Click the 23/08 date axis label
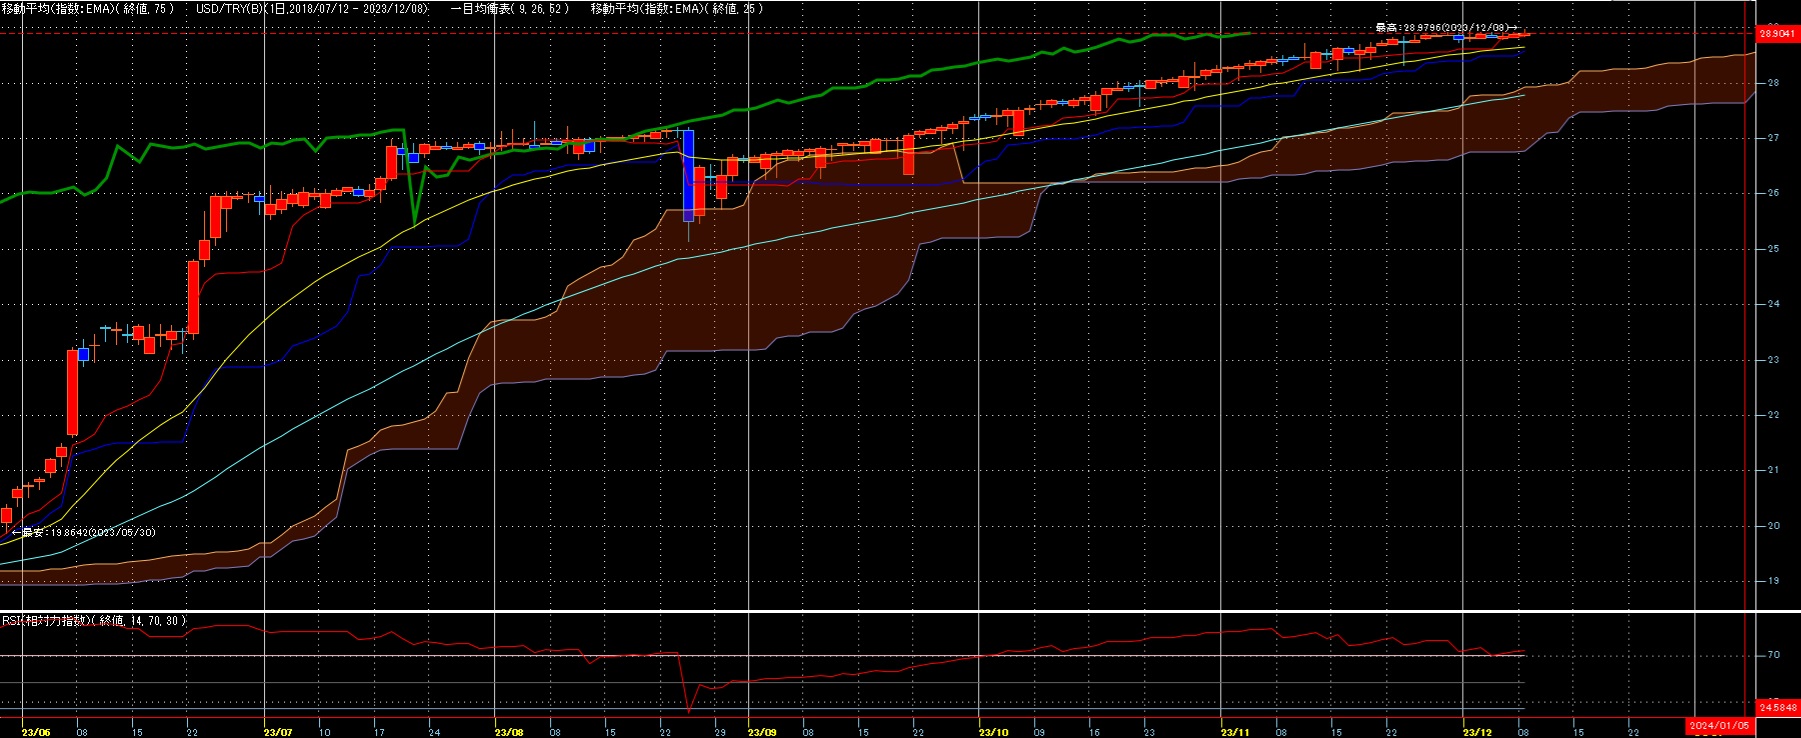 (x=508, y=733)
